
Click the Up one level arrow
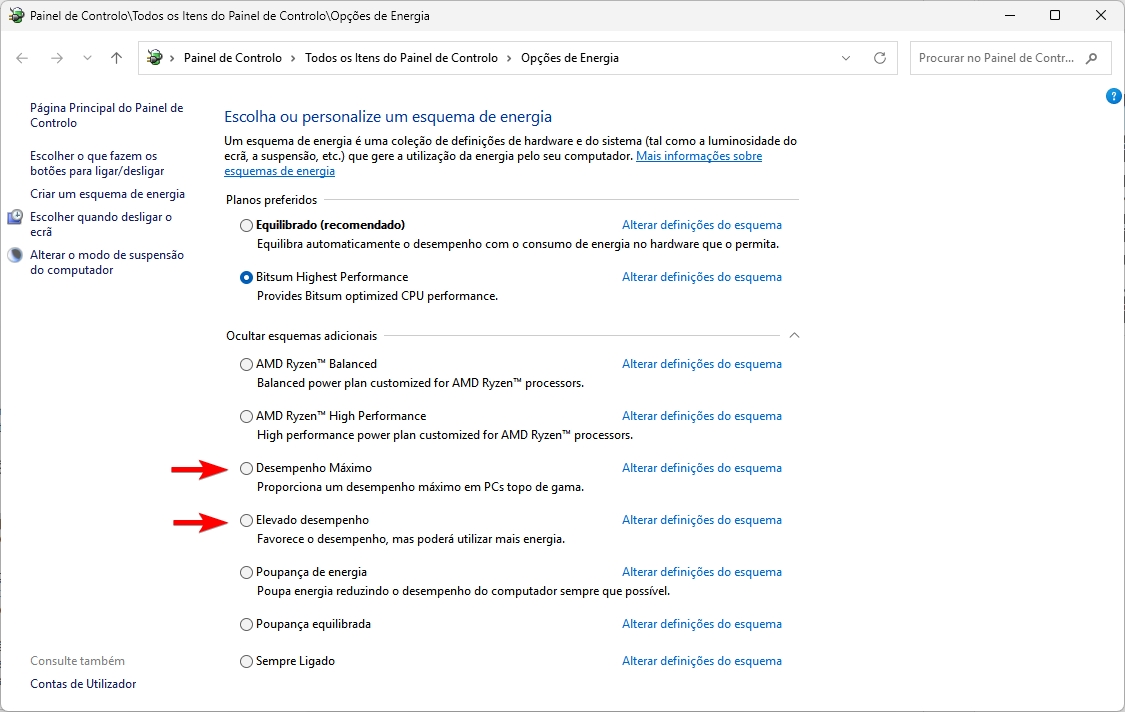pyautogui.click(x=116, y=58)
